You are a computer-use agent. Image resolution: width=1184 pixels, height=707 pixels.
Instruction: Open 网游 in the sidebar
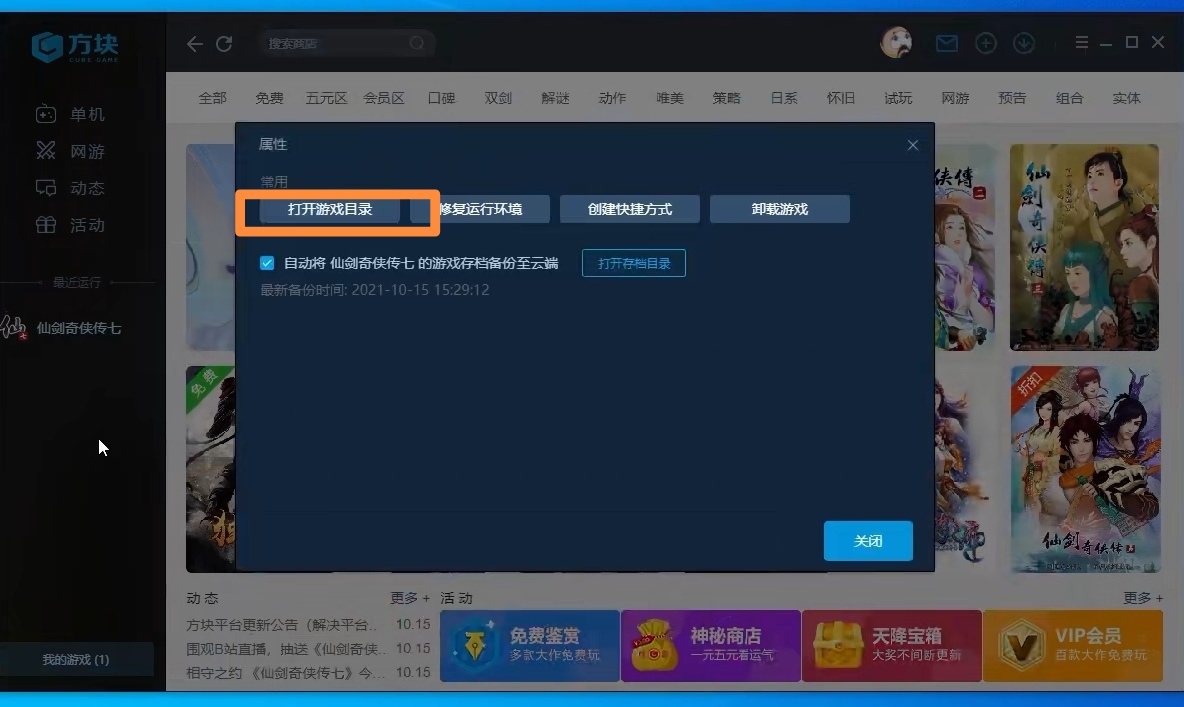click(88, 151)
